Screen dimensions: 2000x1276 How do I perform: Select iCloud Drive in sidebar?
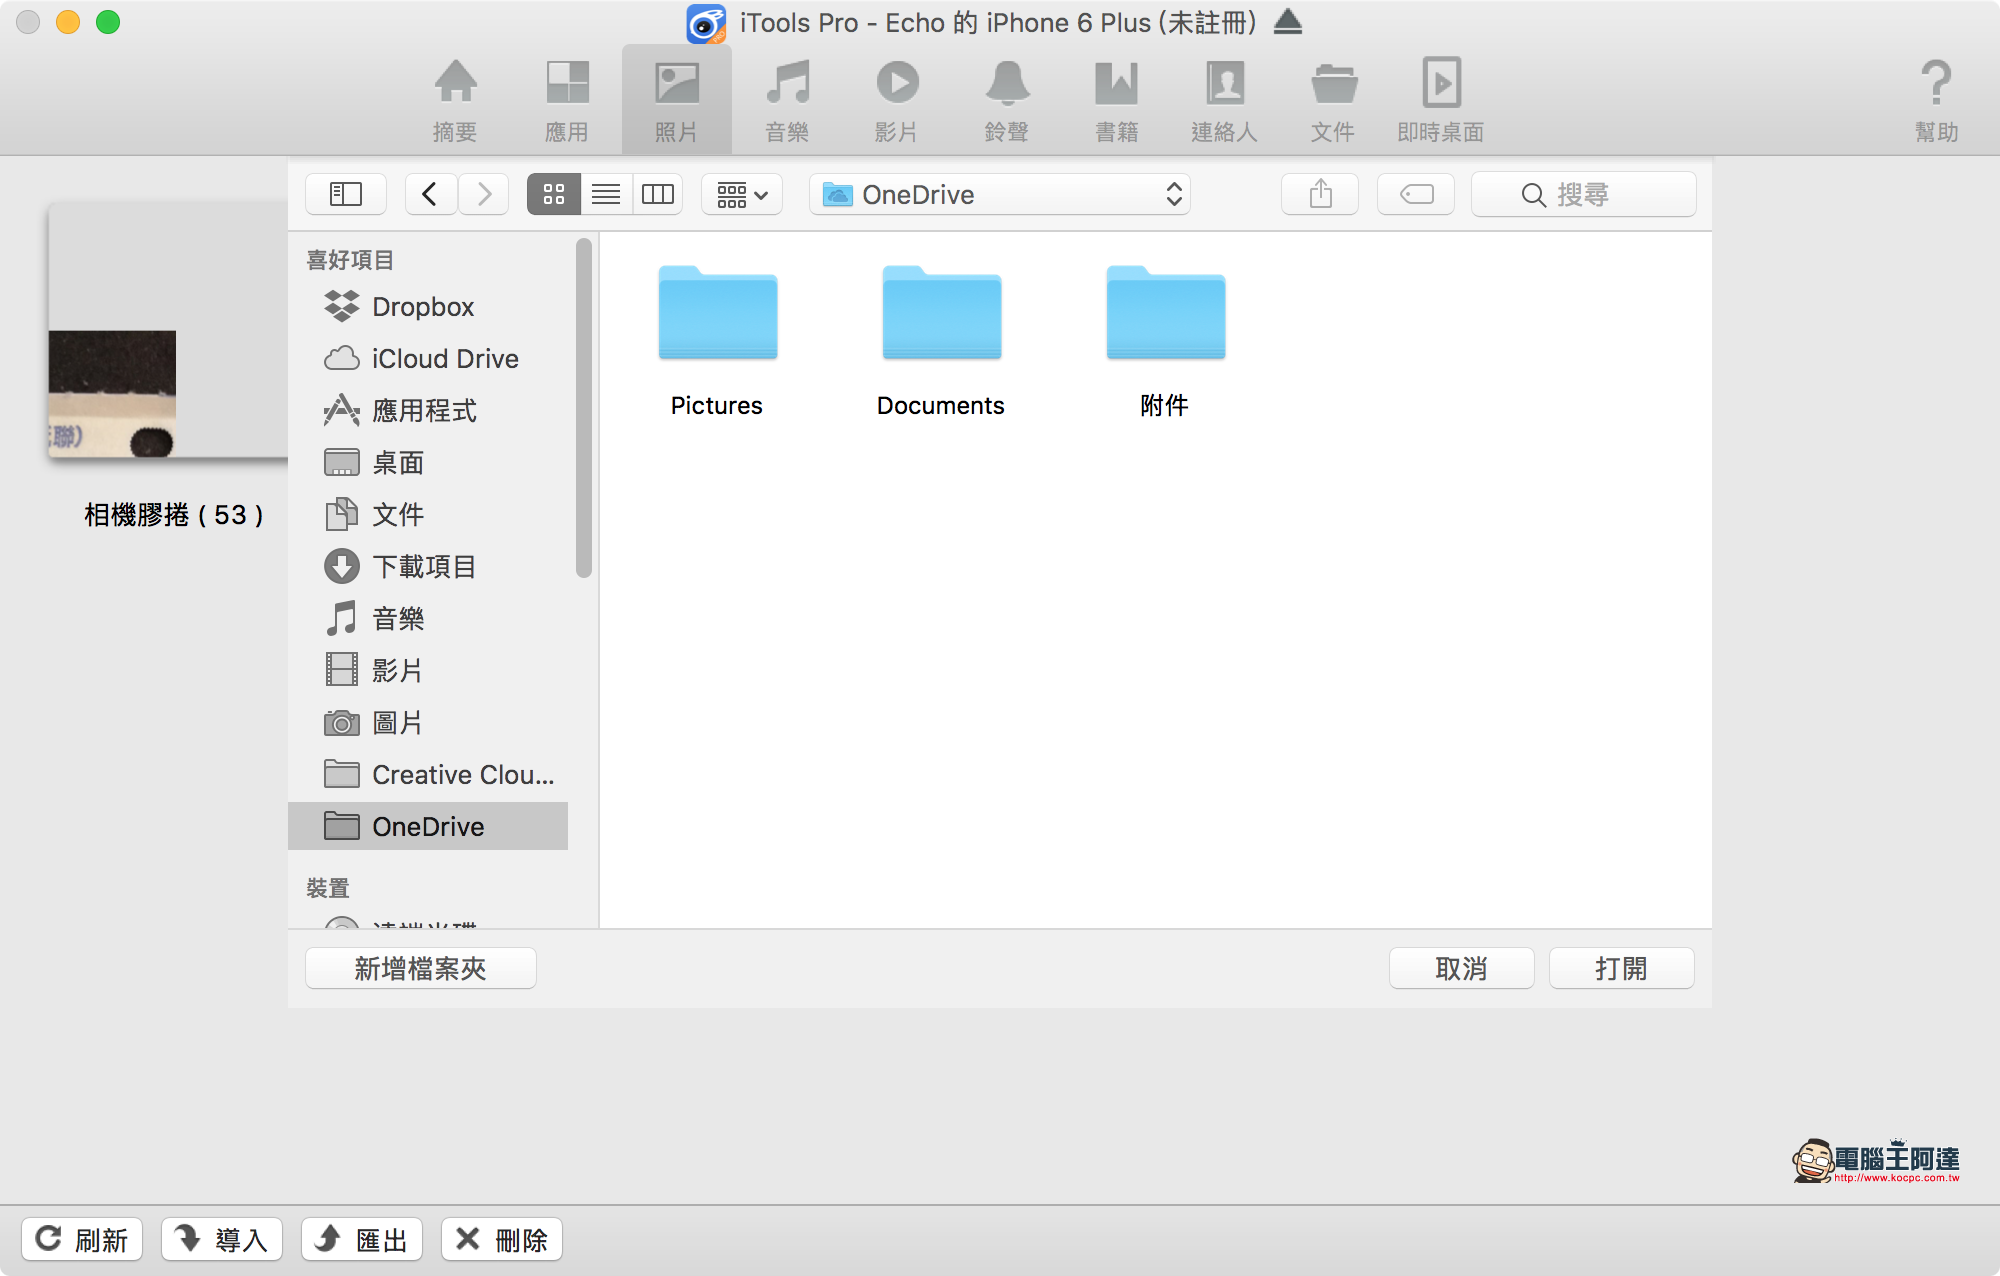(x=444, y=359)
